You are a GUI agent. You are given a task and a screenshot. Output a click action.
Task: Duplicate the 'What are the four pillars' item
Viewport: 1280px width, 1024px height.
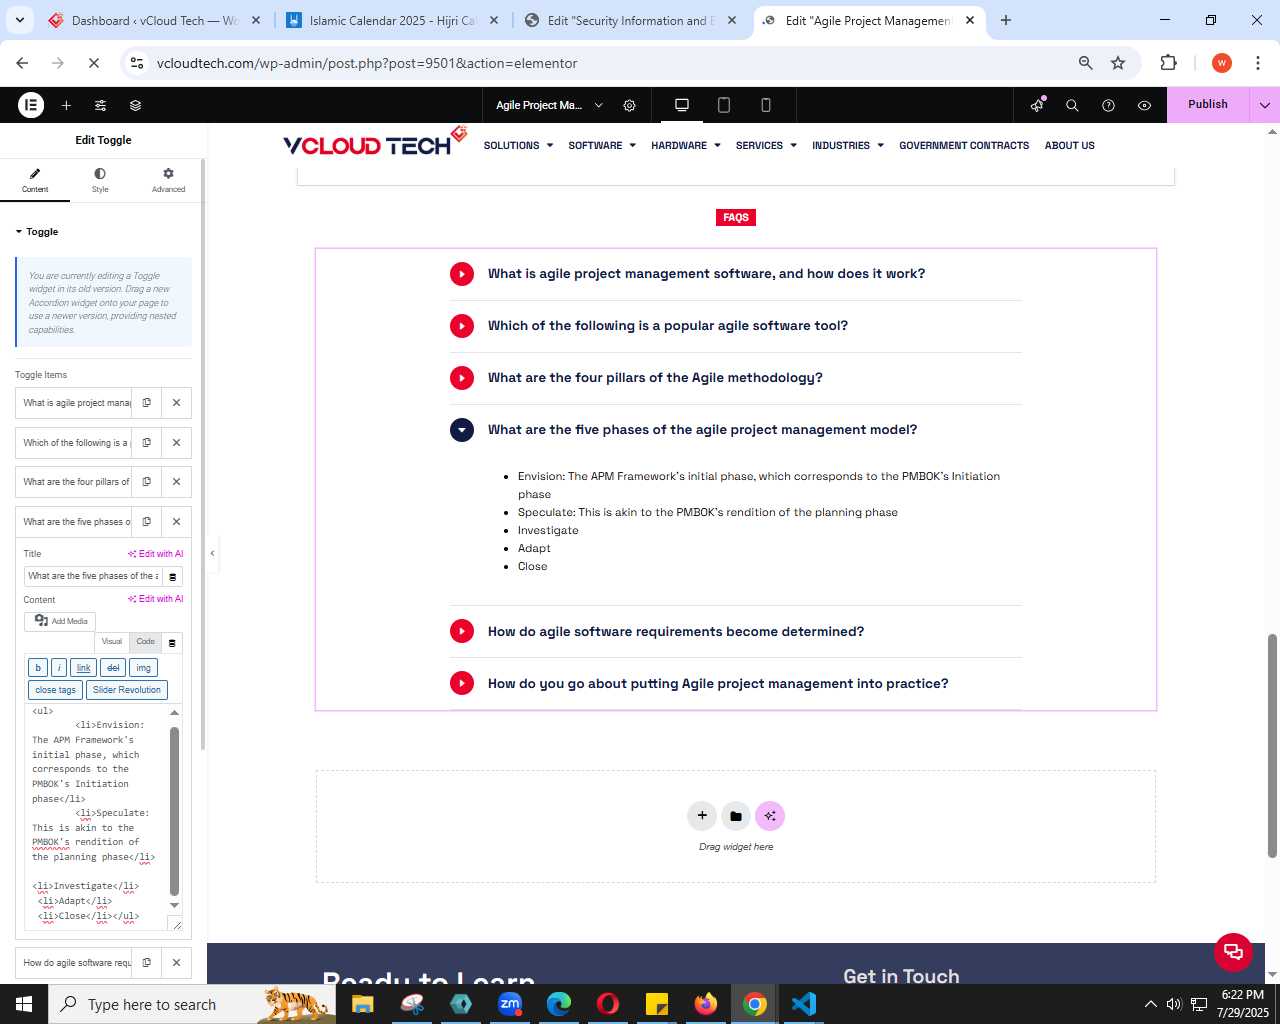coord(147,481)
